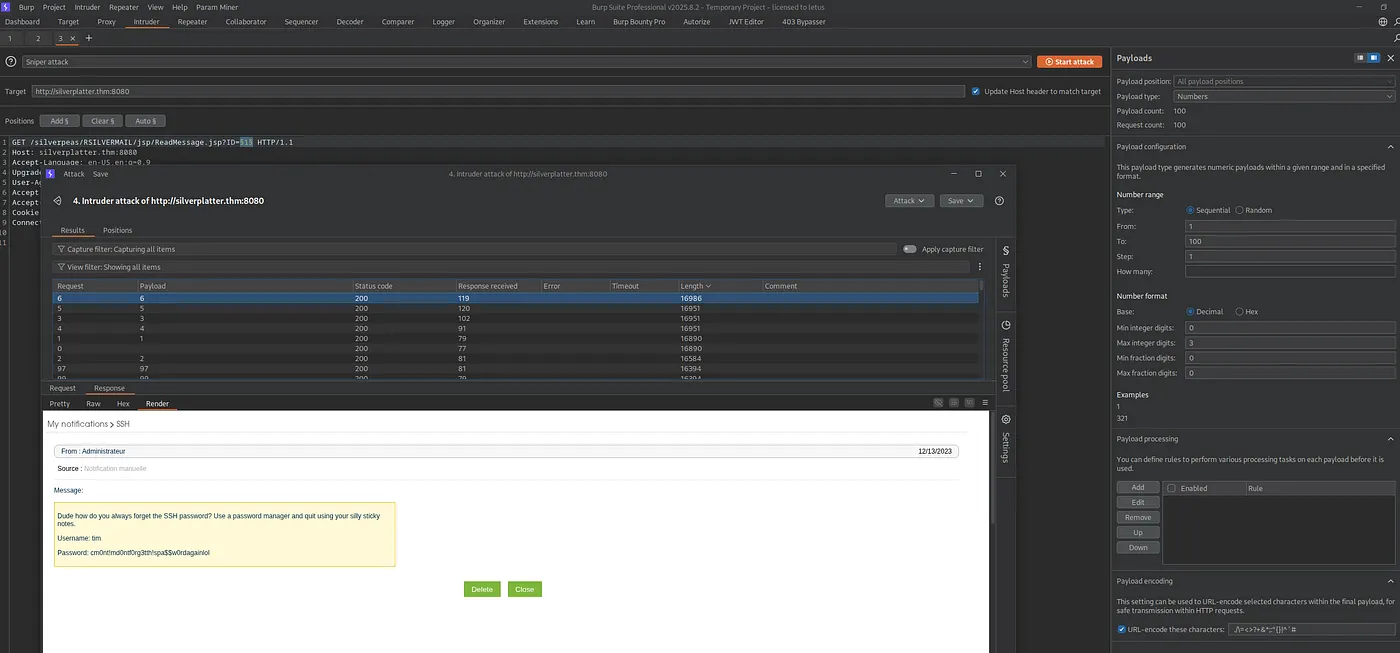
Task: Add a payload processing rule
Action: 1138,487
